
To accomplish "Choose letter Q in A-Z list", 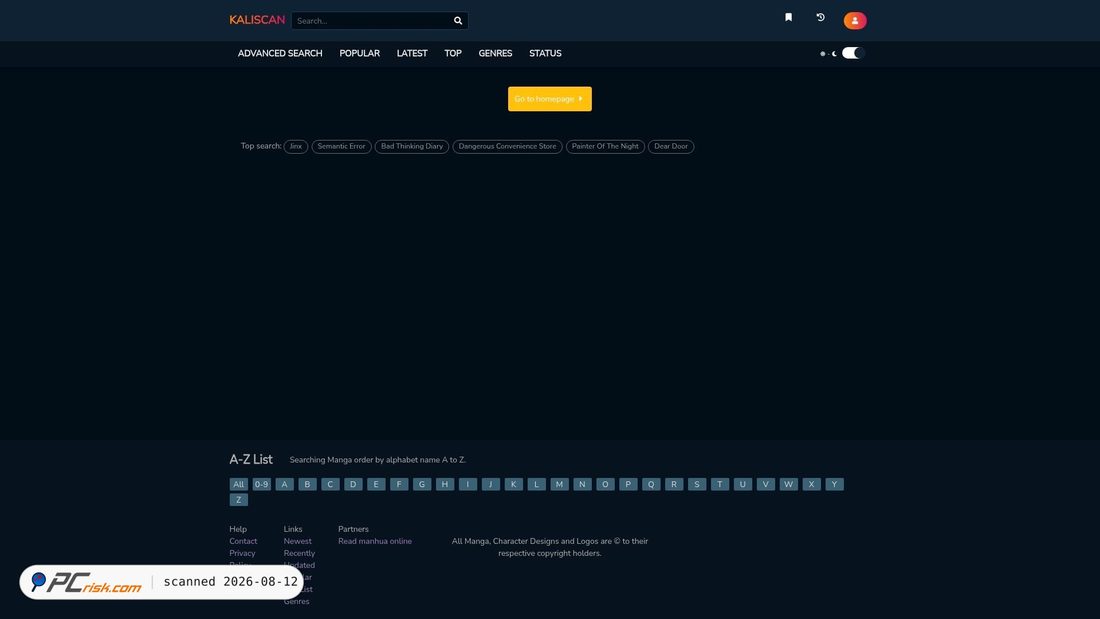I will click(651, 484).
